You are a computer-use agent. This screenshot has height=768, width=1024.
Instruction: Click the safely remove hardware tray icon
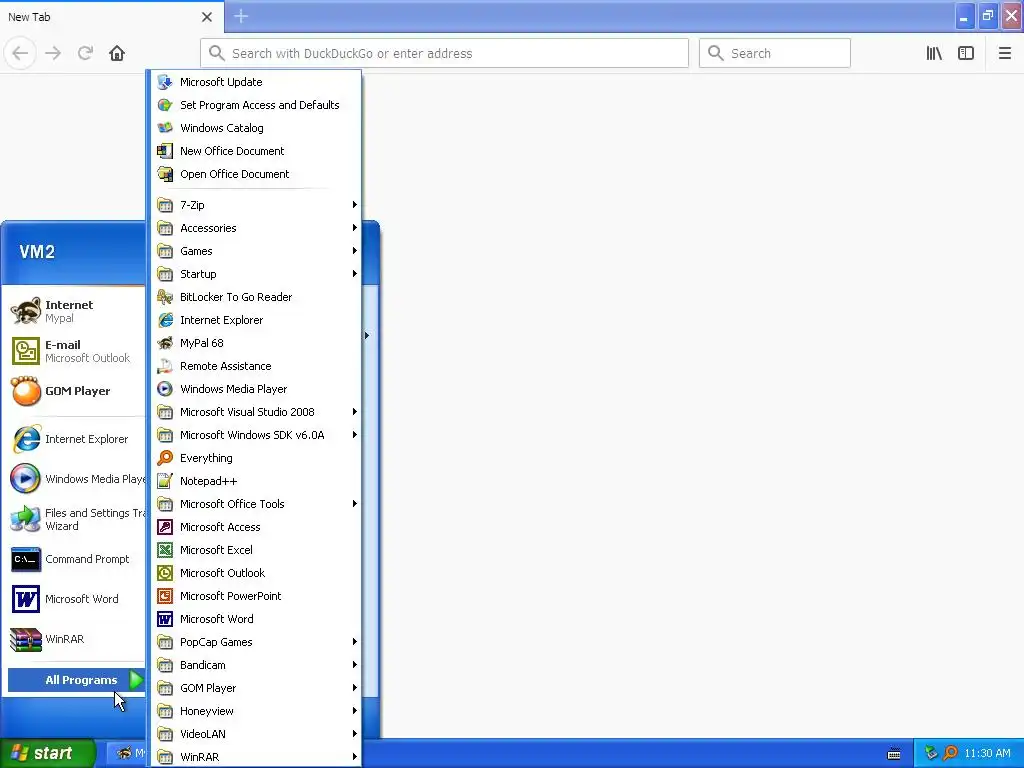(x=931, y=753)
